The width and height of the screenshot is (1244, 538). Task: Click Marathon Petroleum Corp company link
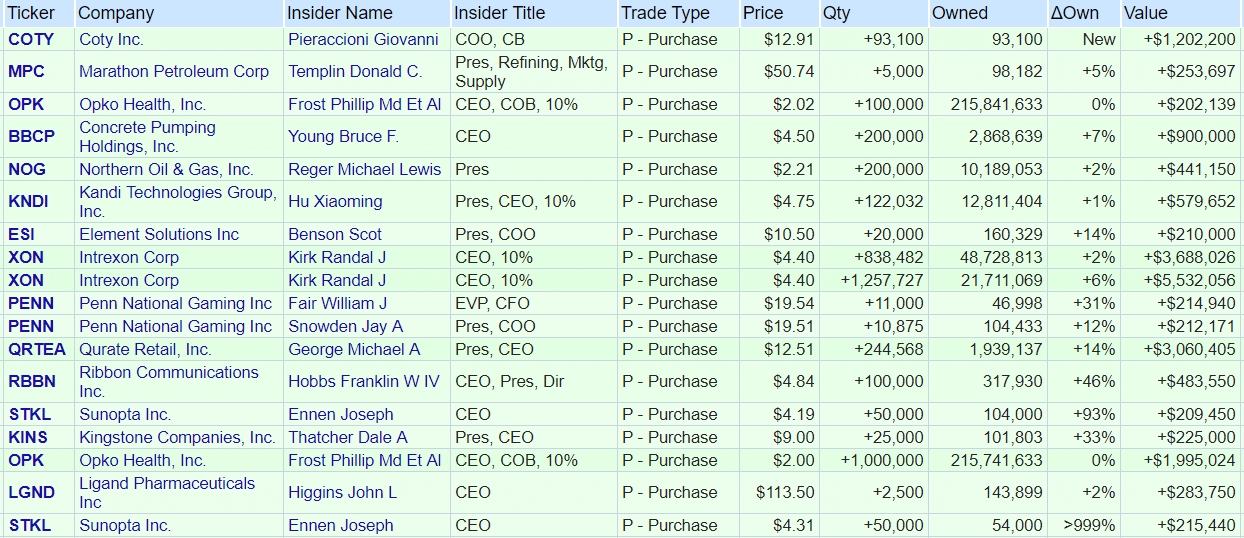(x=174, y=71)
